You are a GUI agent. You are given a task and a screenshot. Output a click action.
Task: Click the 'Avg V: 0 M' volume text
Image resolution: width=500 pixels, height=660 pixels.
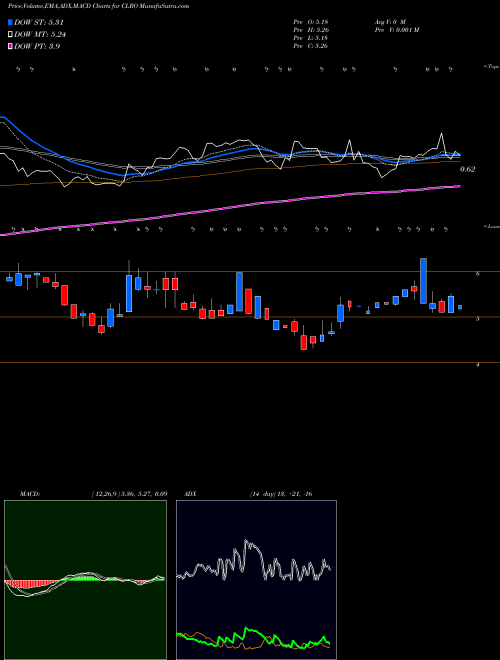pyautogui.click(x=389, y=21)
